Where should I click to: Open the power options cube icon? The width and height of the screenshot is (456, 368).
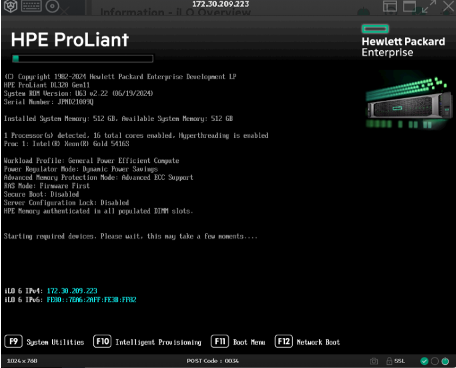click(x=11, y=6)
